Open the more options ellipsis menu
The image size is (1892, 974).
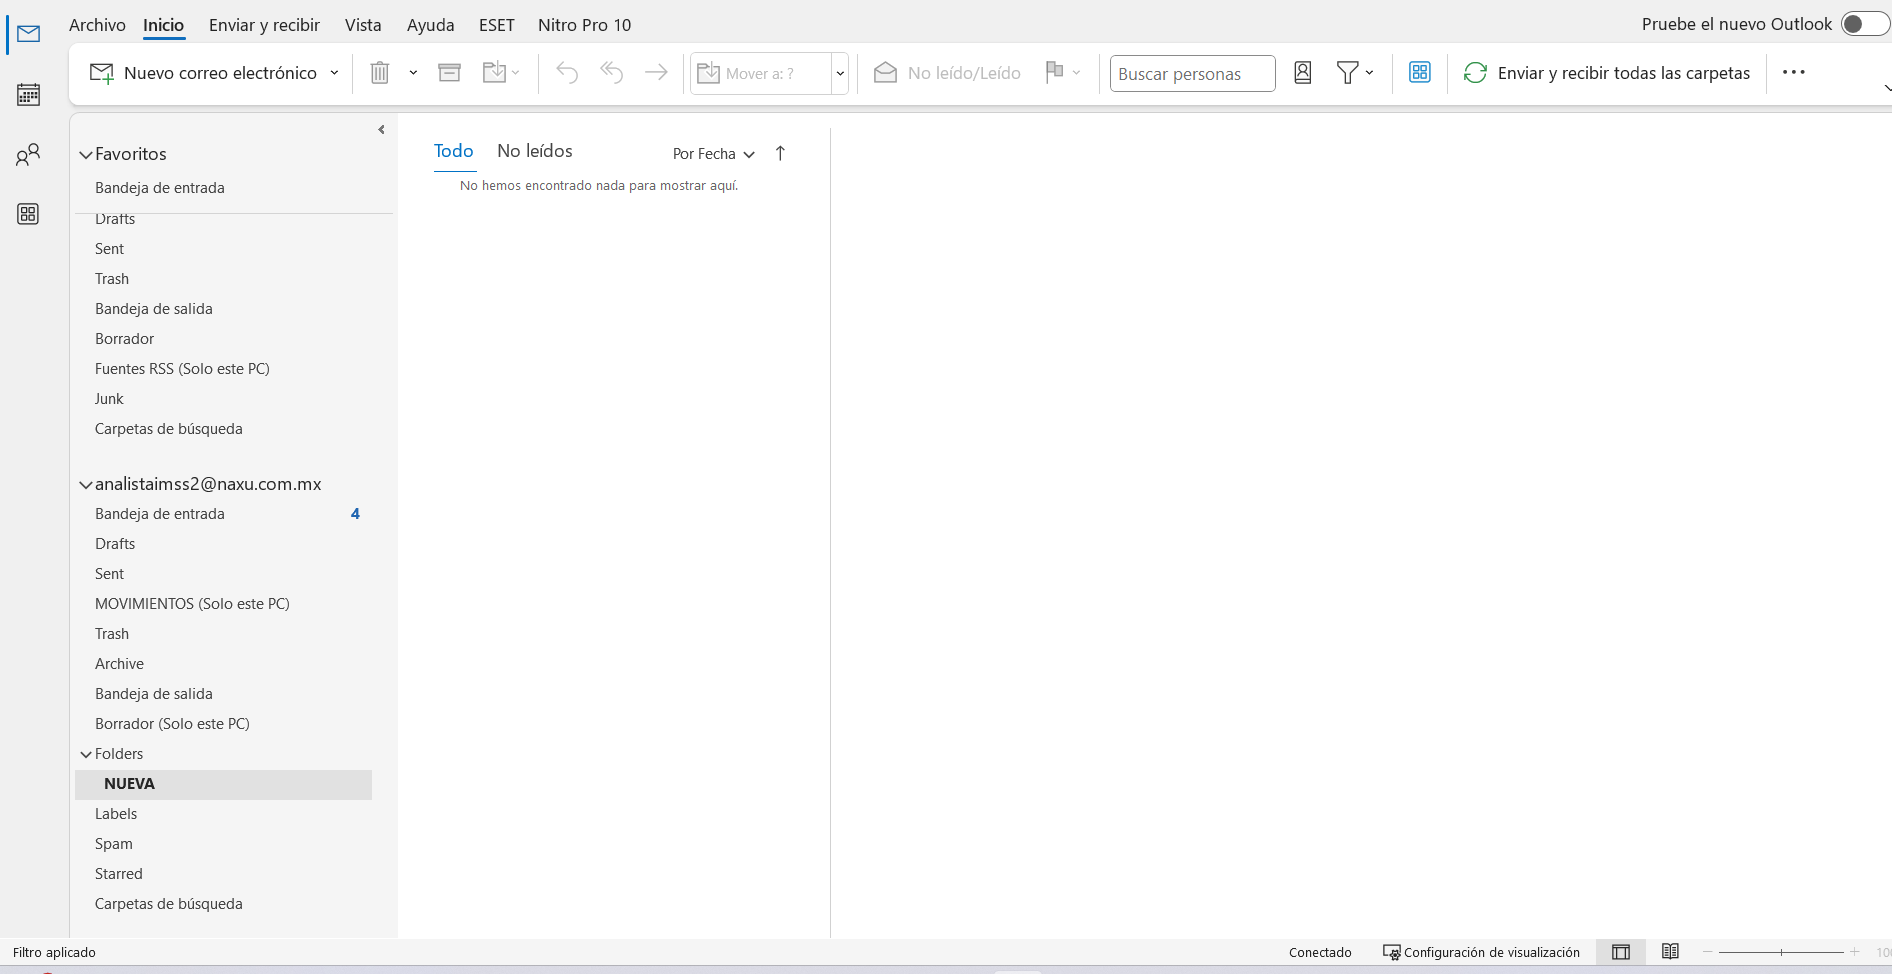(x=1793, y=73)
